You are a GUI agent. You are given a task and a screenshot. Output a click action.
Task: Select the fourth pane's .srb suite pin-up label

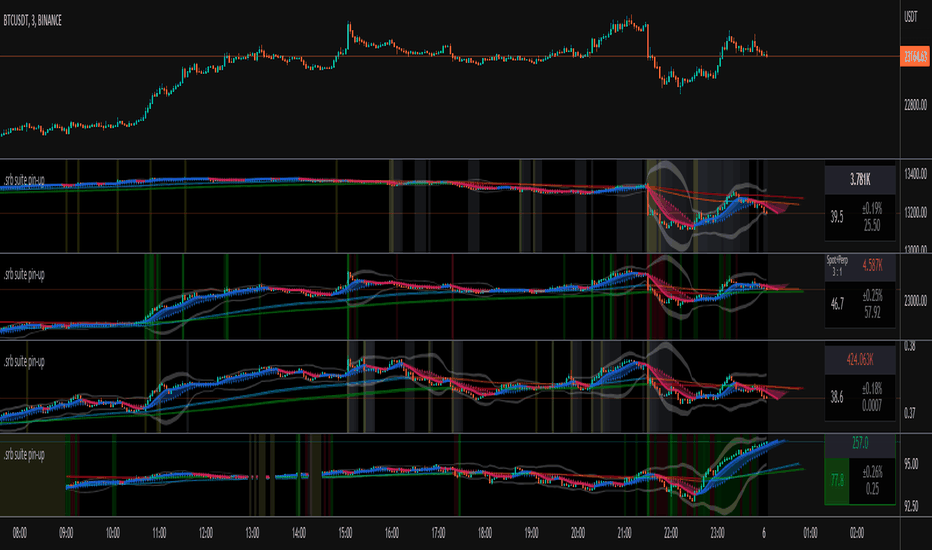pyautogui.click(x=24, y=455)
